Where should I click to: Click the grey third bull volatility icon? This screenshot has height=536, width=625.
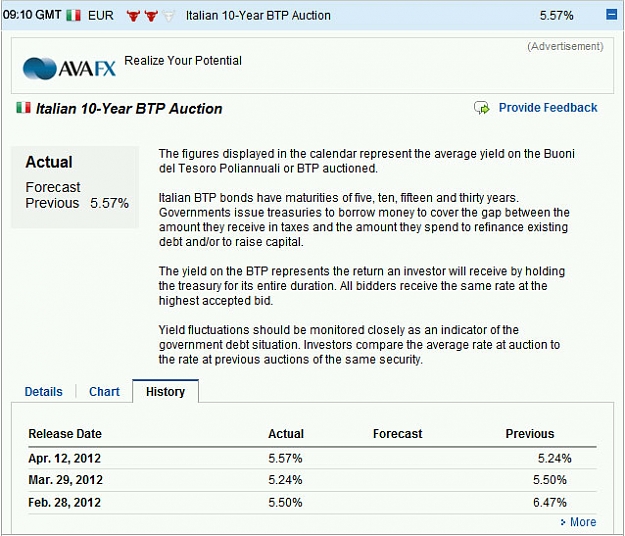point(169,16)
